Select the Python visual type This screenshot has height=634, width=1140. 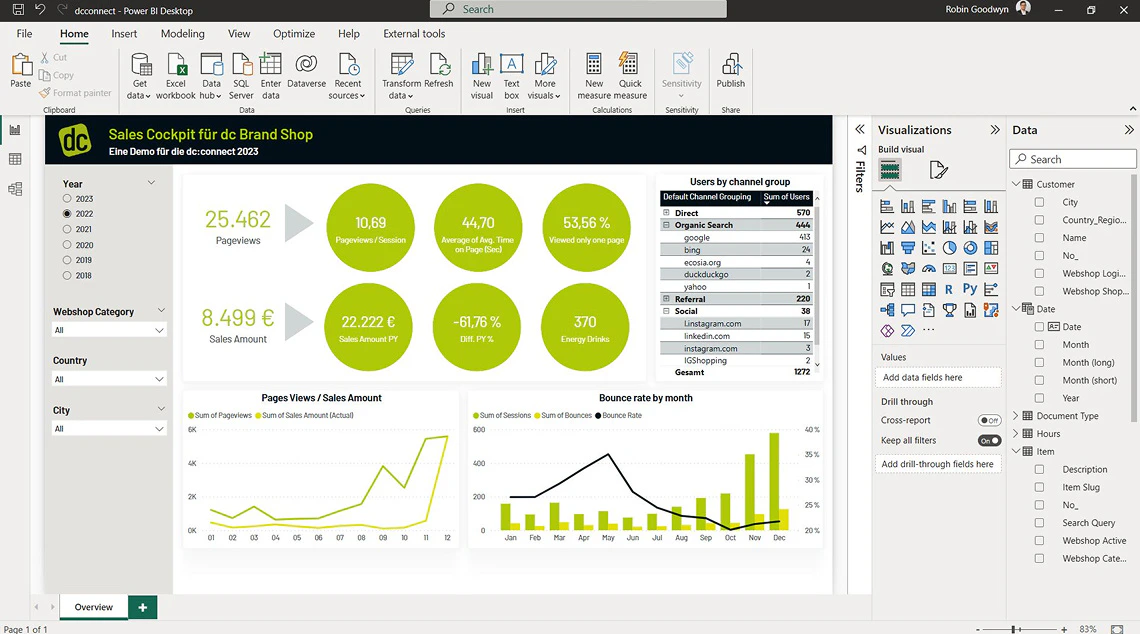click(x=970, y=289)
